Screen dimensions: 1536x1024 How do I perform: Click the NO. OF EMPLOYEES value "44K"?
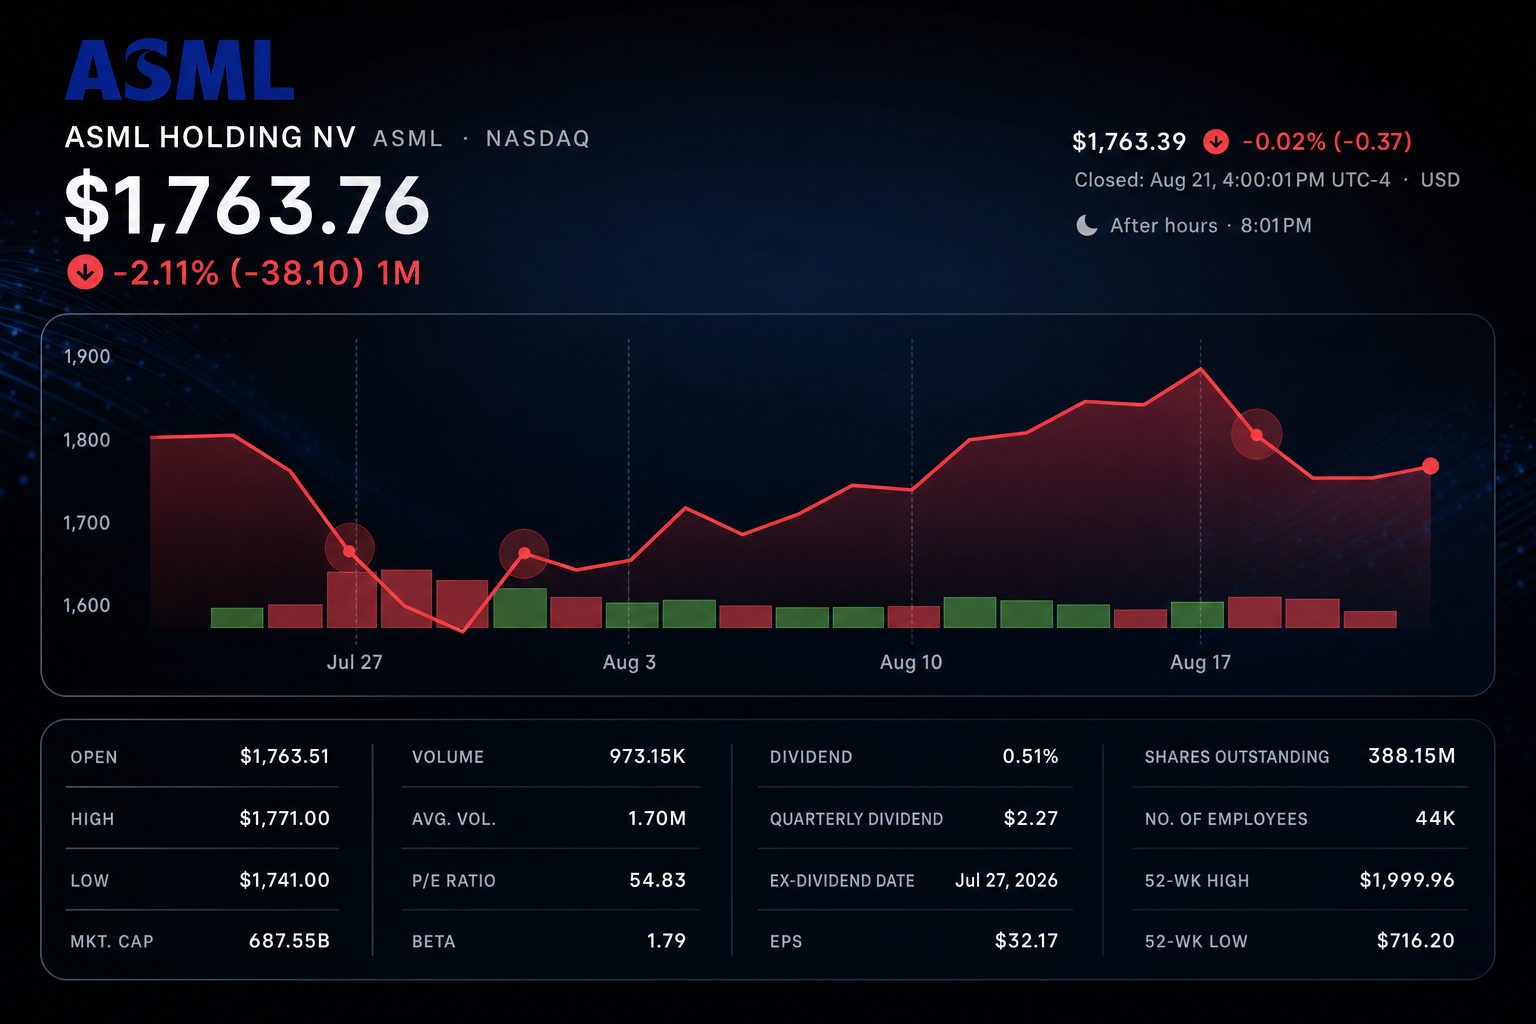[1436, 819]
